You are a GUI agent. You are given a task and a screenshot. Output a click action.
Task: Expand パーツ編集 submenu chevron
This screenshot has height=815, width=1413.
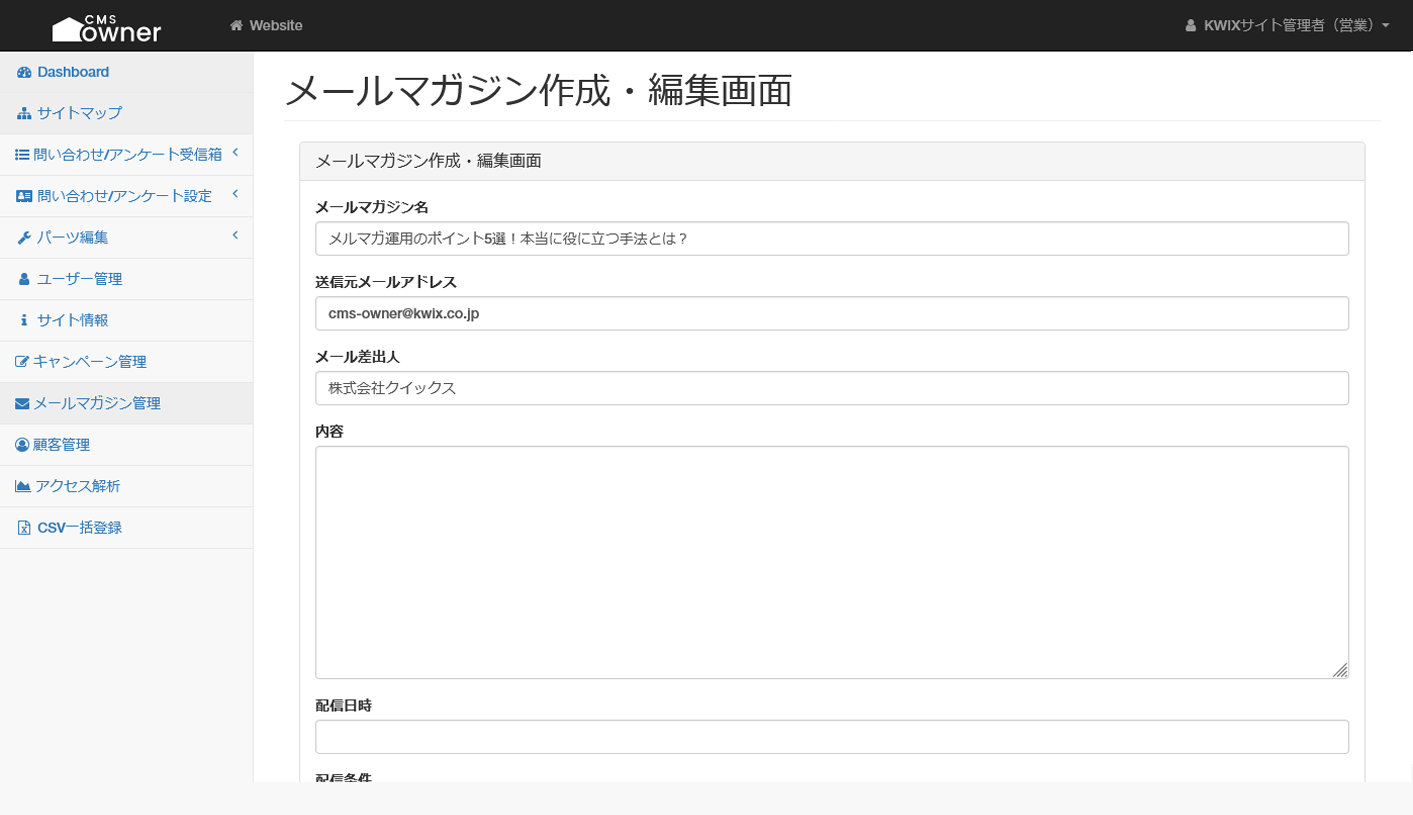click(235, 235)
